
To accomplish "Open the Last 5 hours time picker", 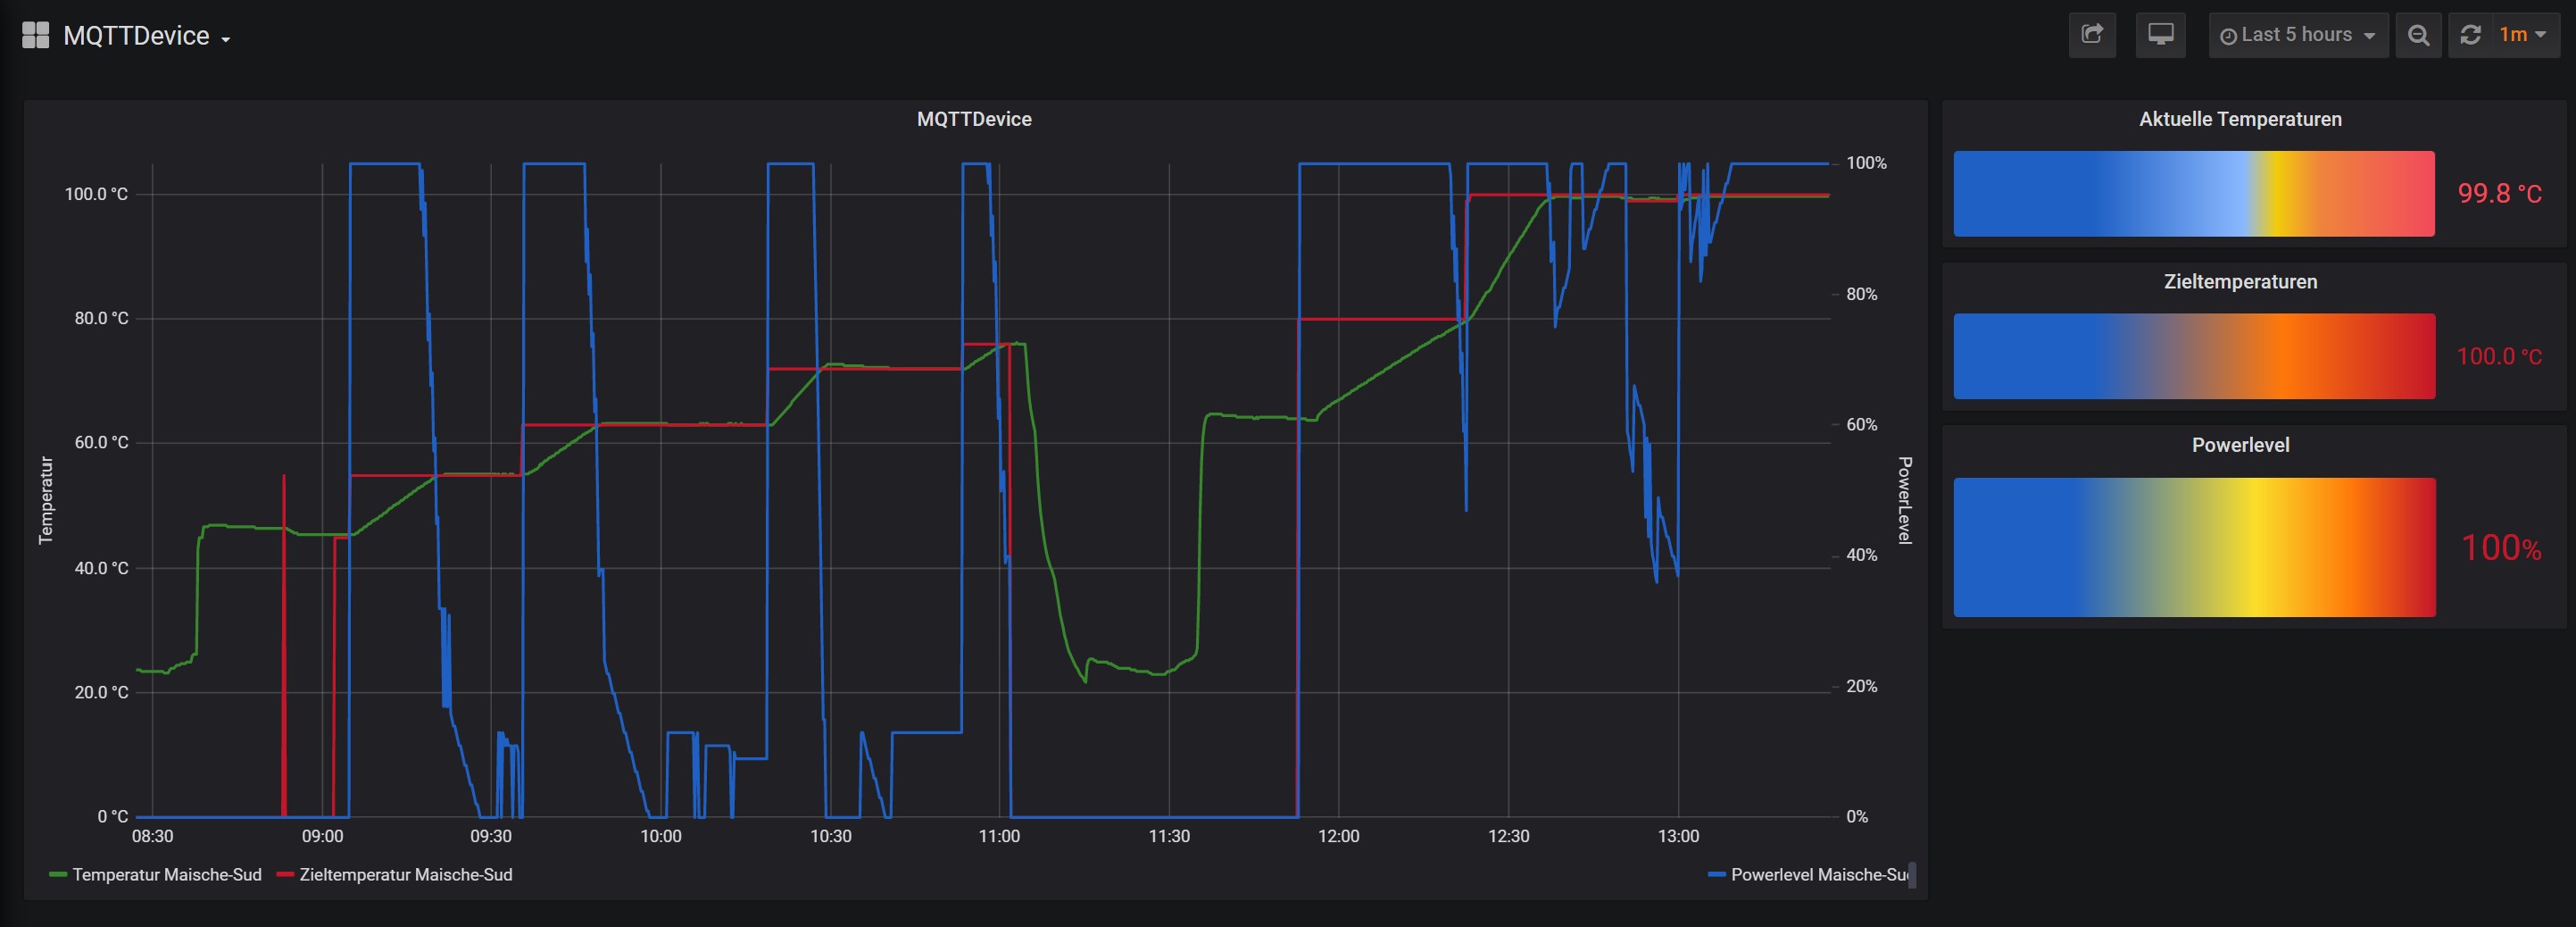I will [x=2297, y=35].
